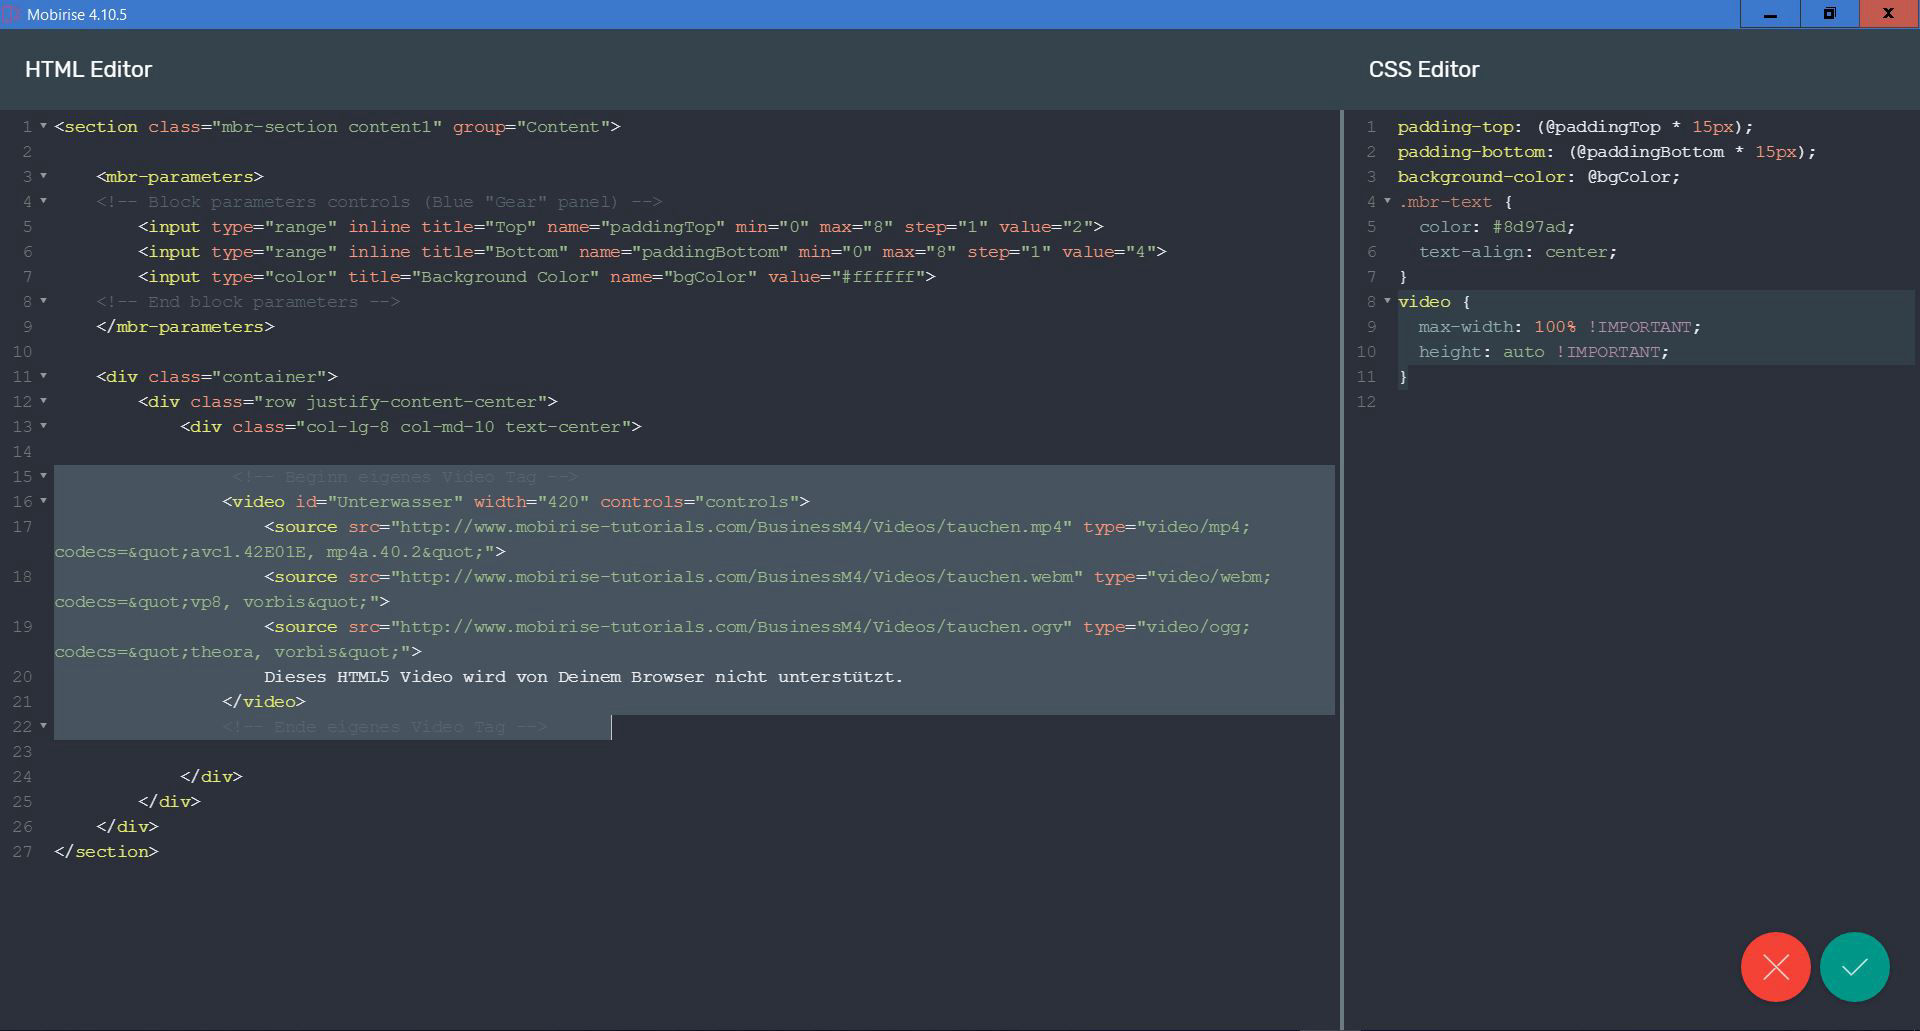Place cursor in background-color CSS line

pyautogui.click(x=1538, y=177)
